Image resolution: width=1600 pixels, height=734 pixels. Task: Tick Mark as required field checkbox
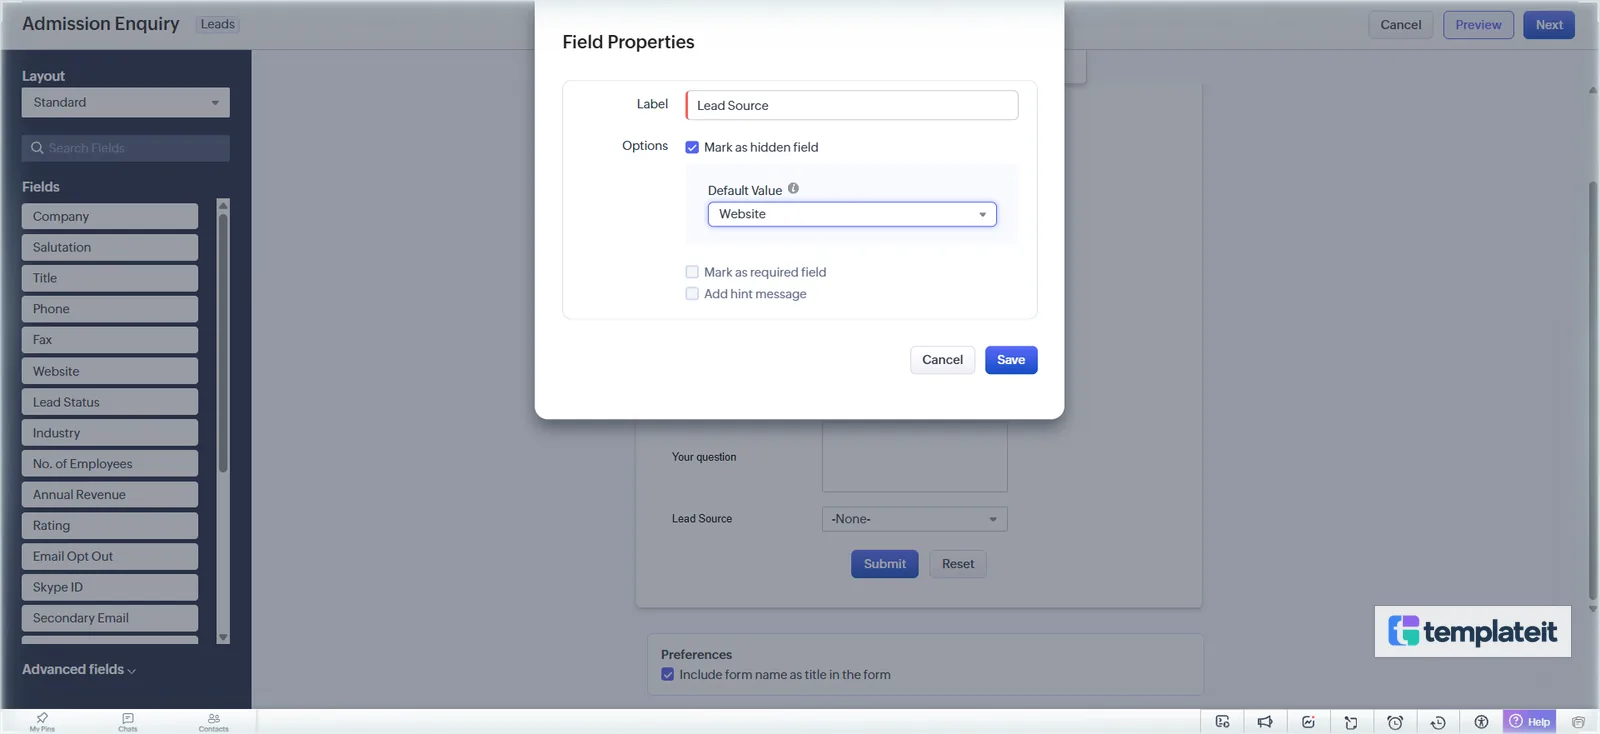pos(692,272)
